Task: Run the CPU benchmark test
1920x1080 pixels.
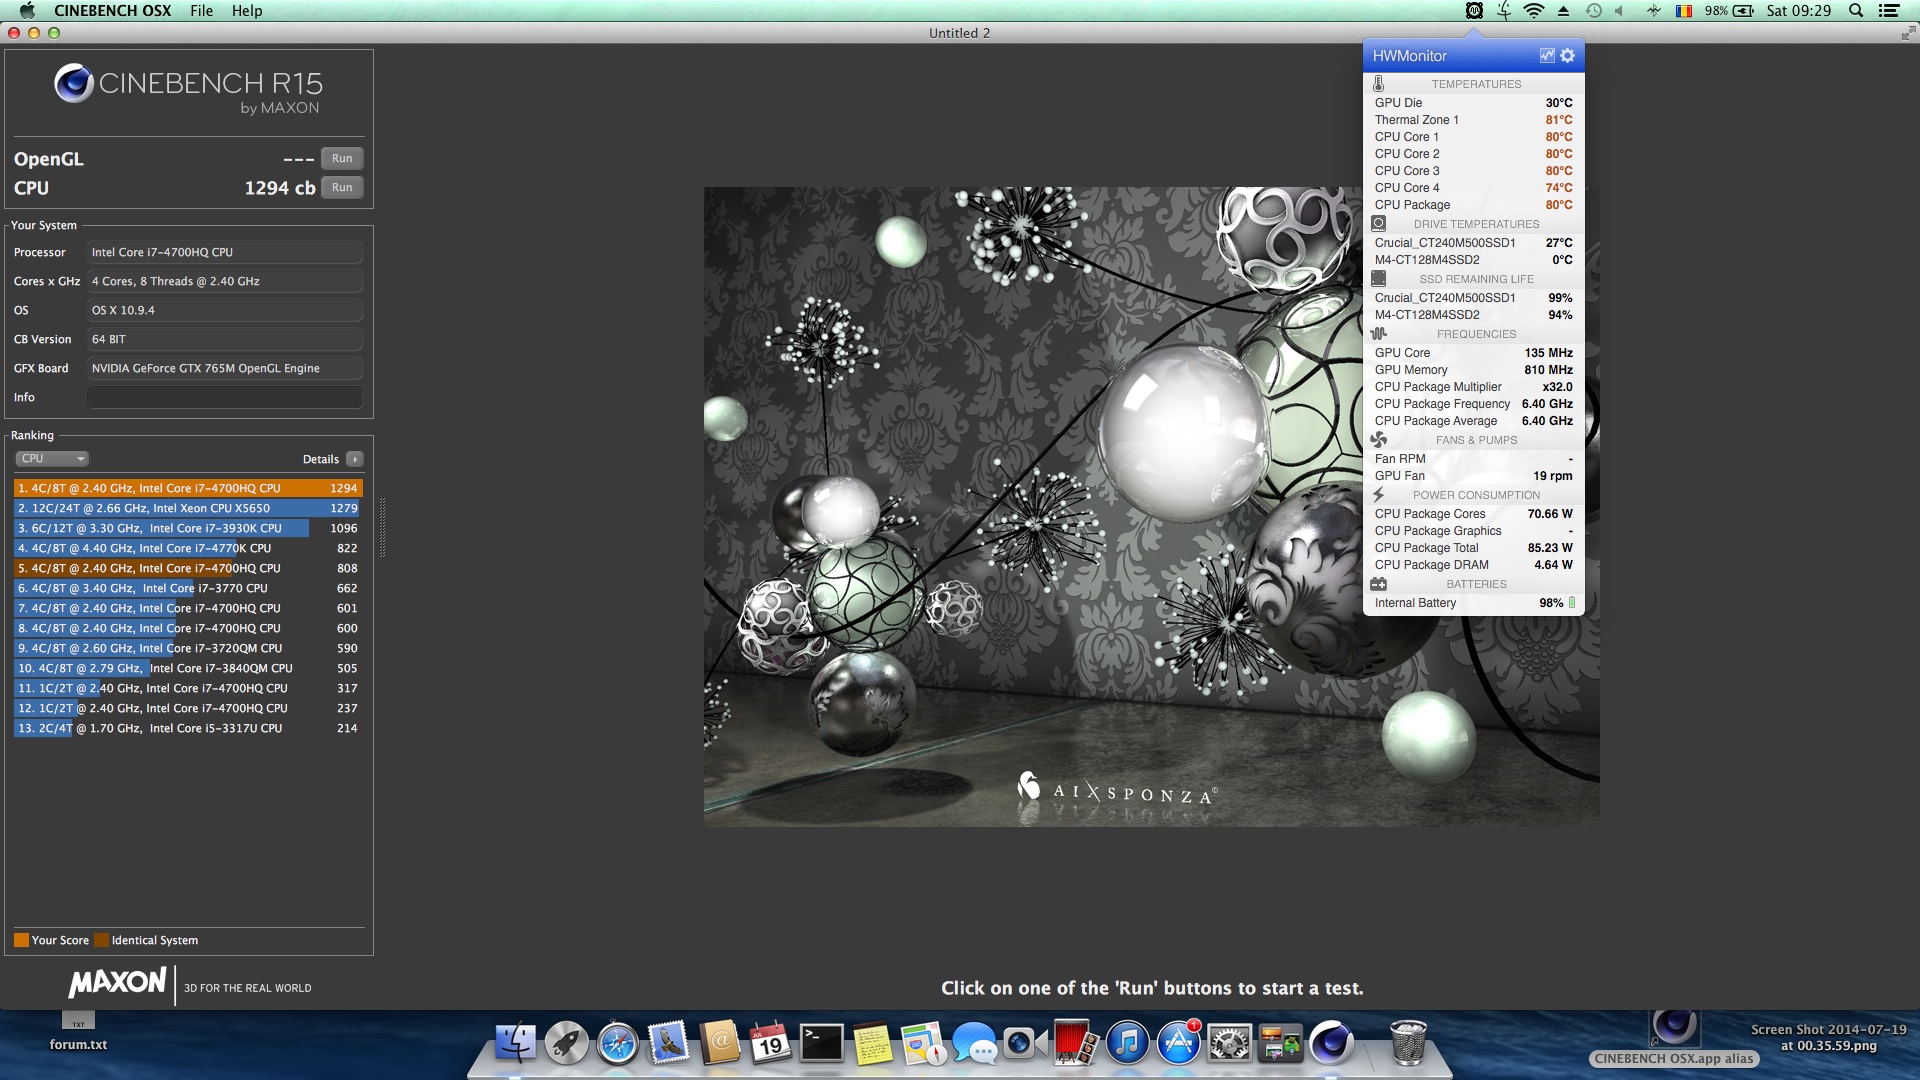Action: coord(342,187)
